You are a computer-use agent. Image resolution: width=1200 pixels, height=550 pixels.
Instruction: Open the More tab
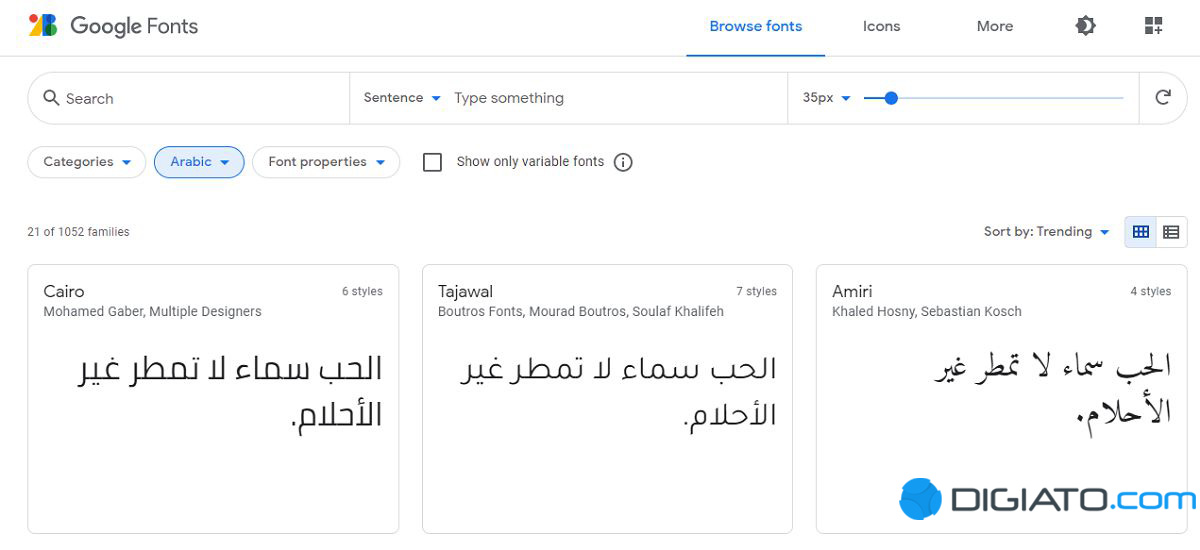click(994, 27)
